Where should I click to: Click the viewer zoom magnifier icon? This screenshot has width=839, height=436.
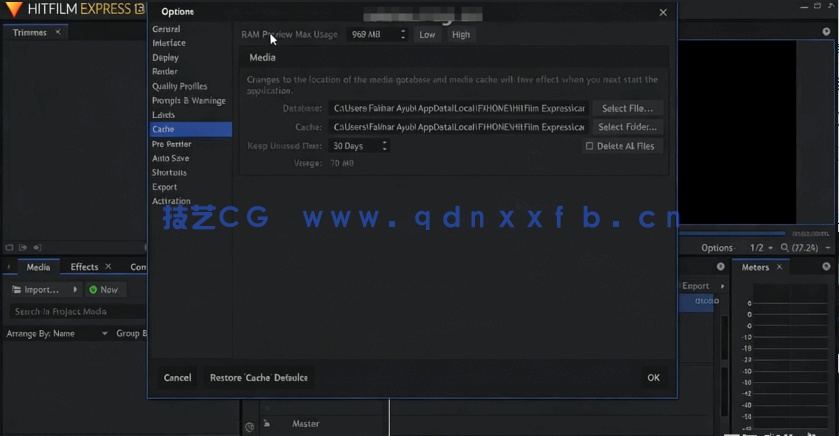pyautogui.click(x=785, y=248)
